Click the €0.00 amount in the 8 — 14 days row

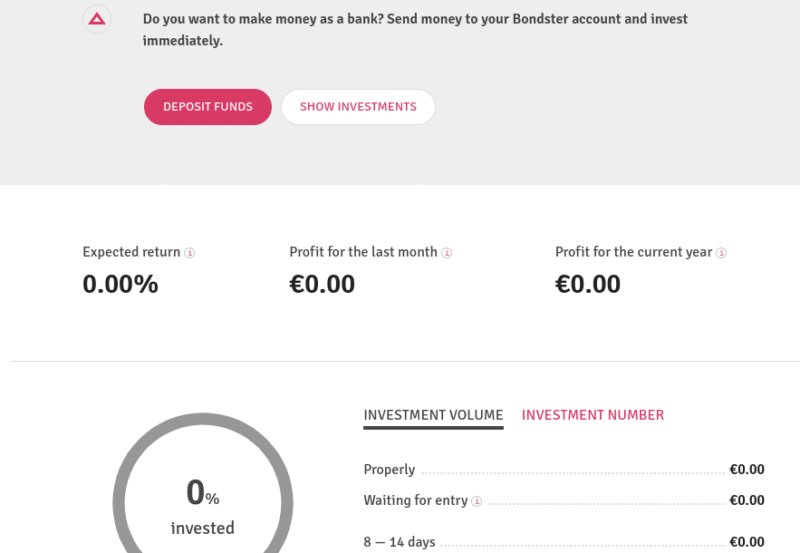pyautogui.click(x=747, y=542)
